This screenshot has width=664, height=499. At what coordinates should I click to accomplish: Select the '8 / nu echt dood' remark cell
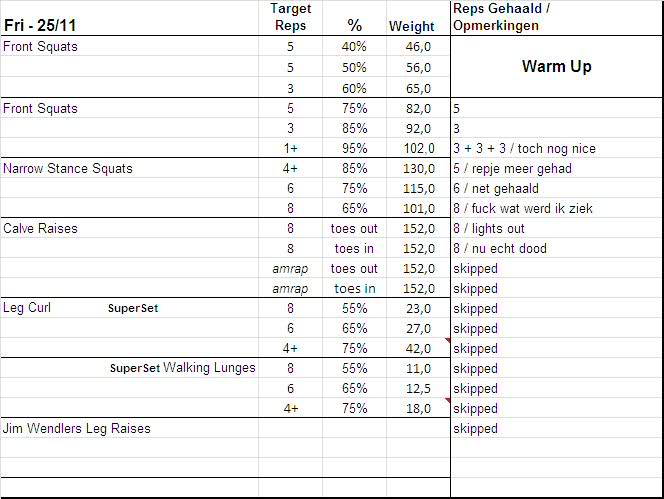pyautogui.click(x=500, y=248)
